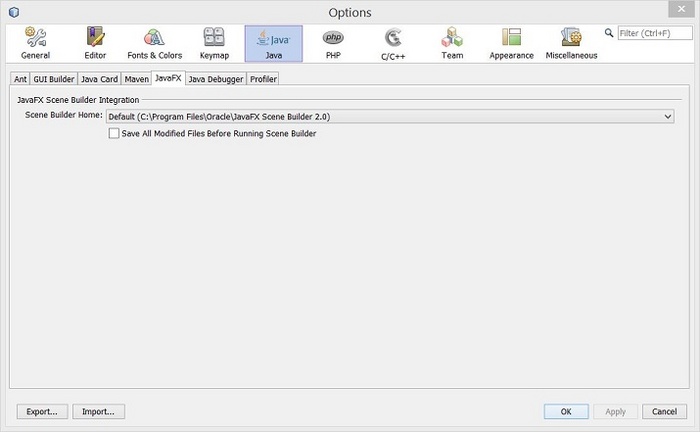
Task: Click the NetBeans cube icon in title bar
Action: pos(14,12)
